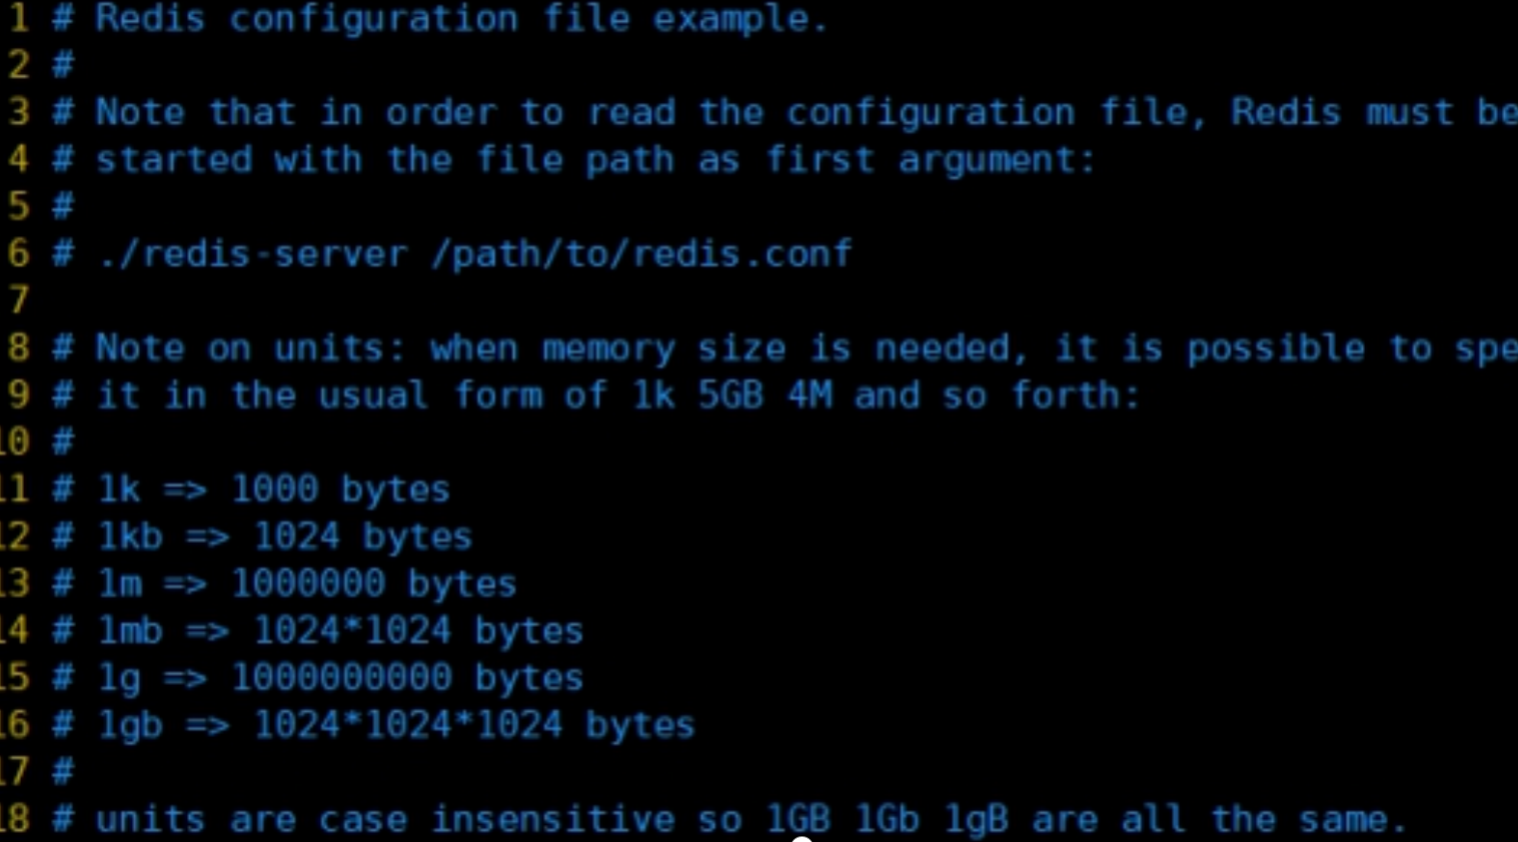Click the "4M" text on line 9
The height and width of the screenshot is (842, 1518).
click(x=810, y=395)
